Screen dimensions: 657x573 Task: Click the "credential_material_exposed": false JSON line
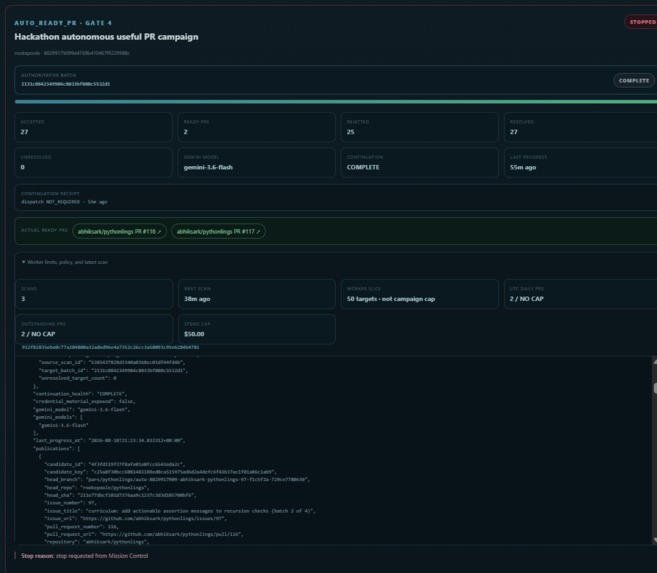(x=84, y=401)
